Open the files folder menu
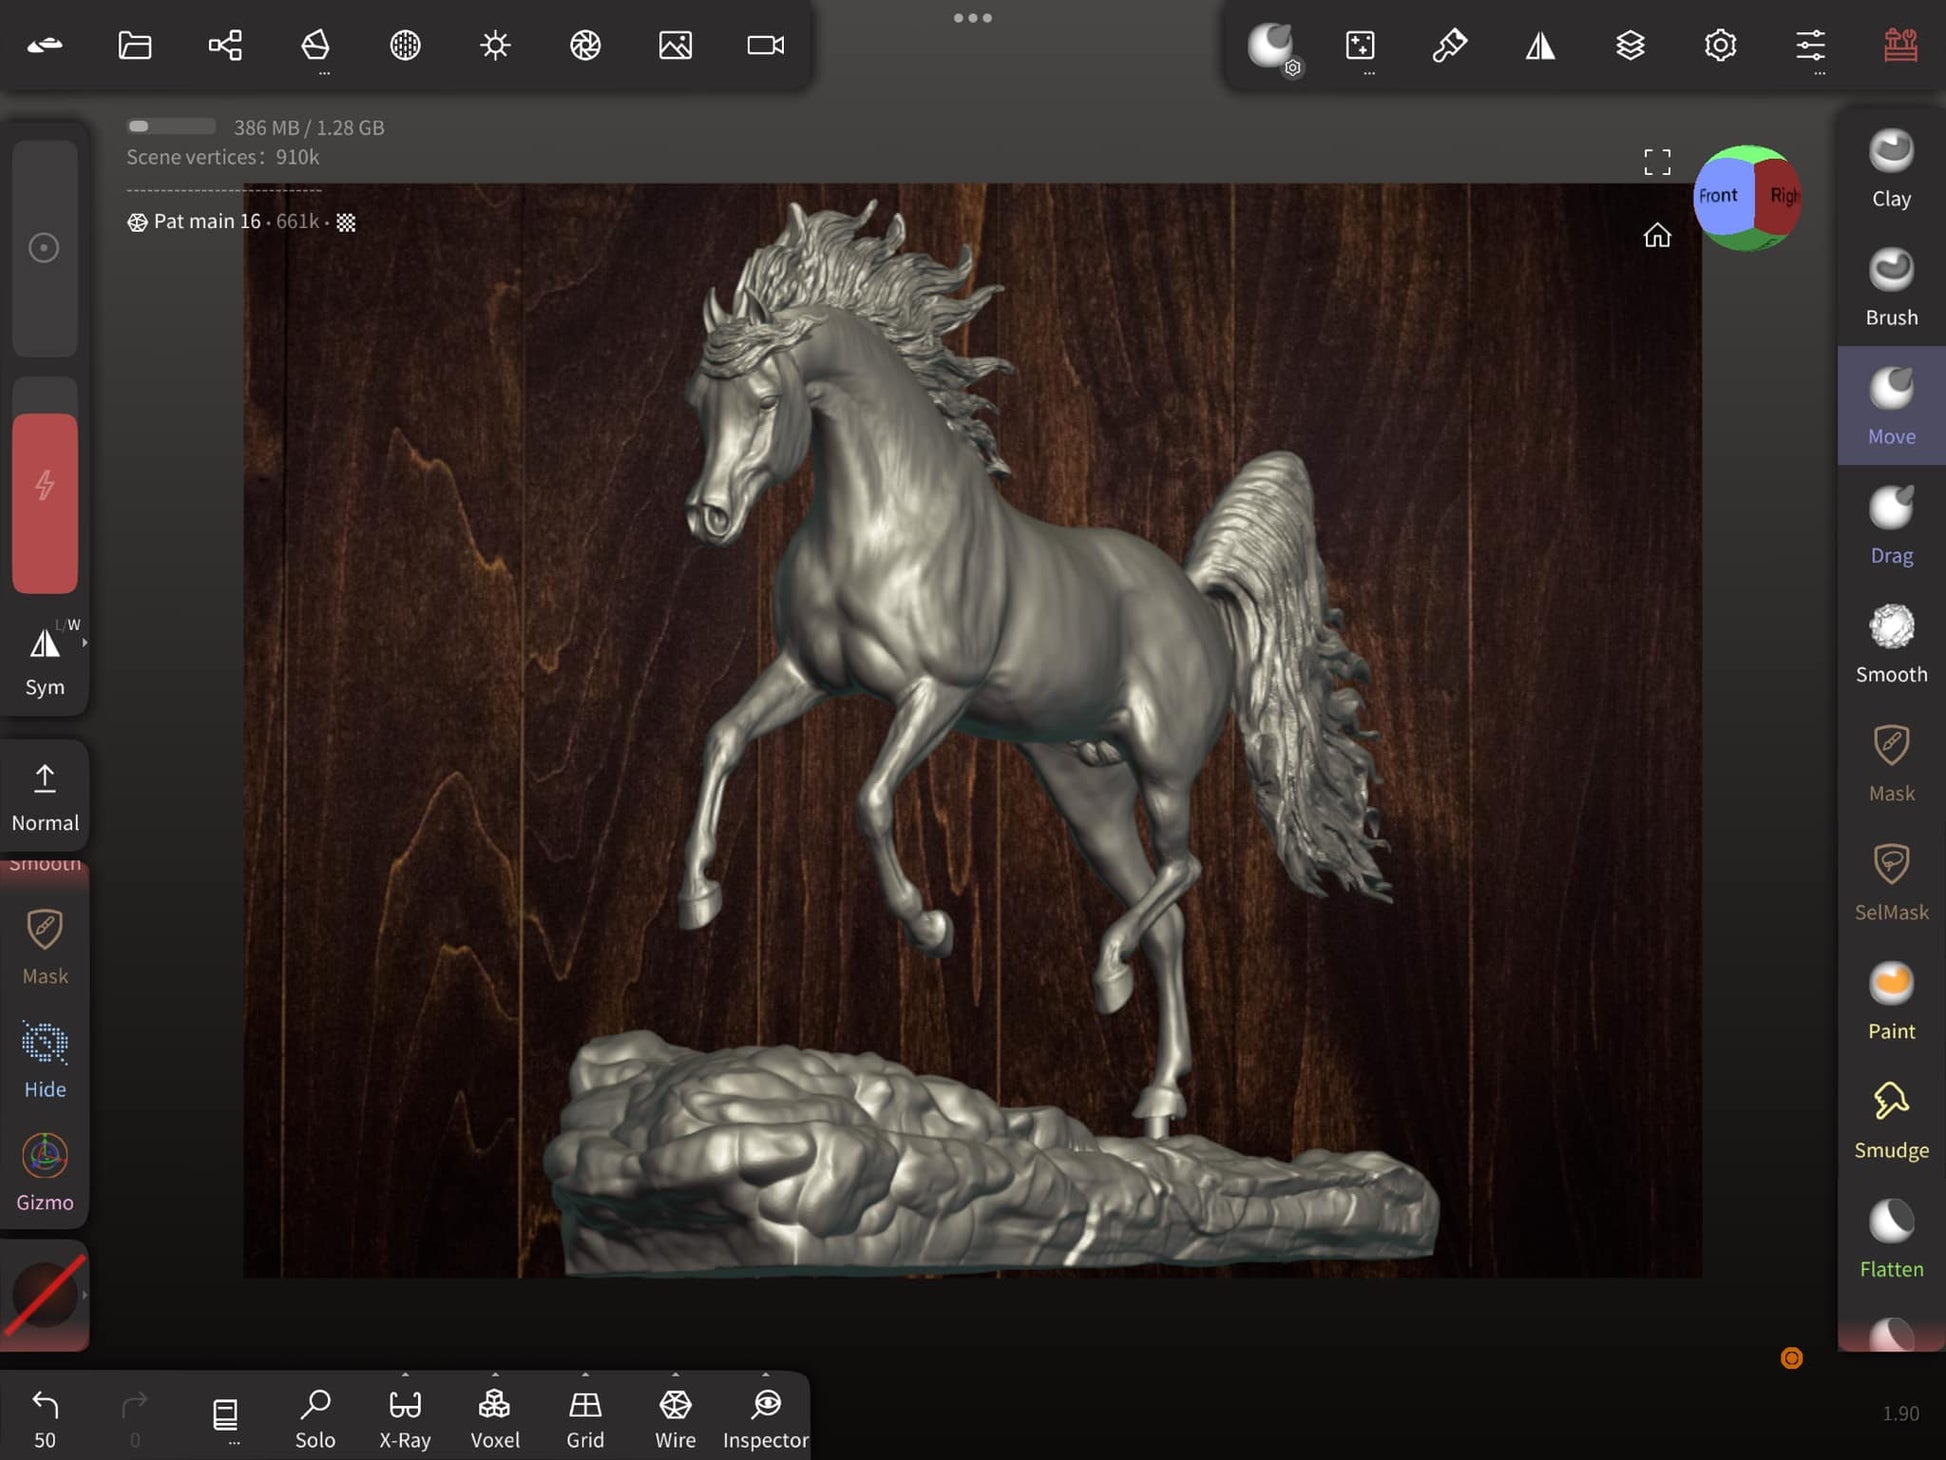This screenshot has width=1946, height=1460. 135,45
